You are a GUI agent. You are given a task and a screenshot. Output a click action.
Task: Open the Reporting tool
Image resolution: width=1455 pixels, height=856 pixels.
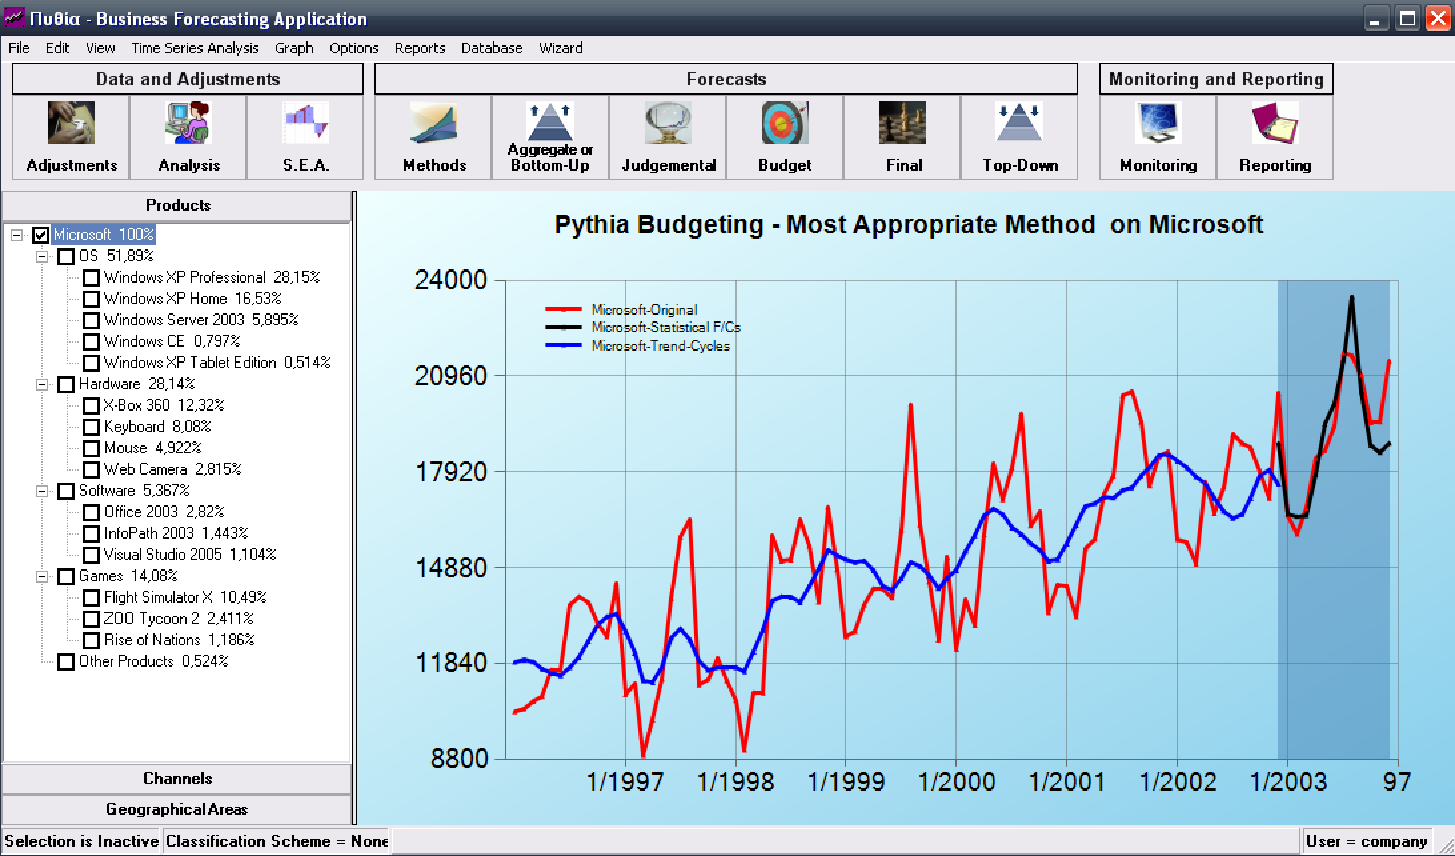pos(1275,137)
